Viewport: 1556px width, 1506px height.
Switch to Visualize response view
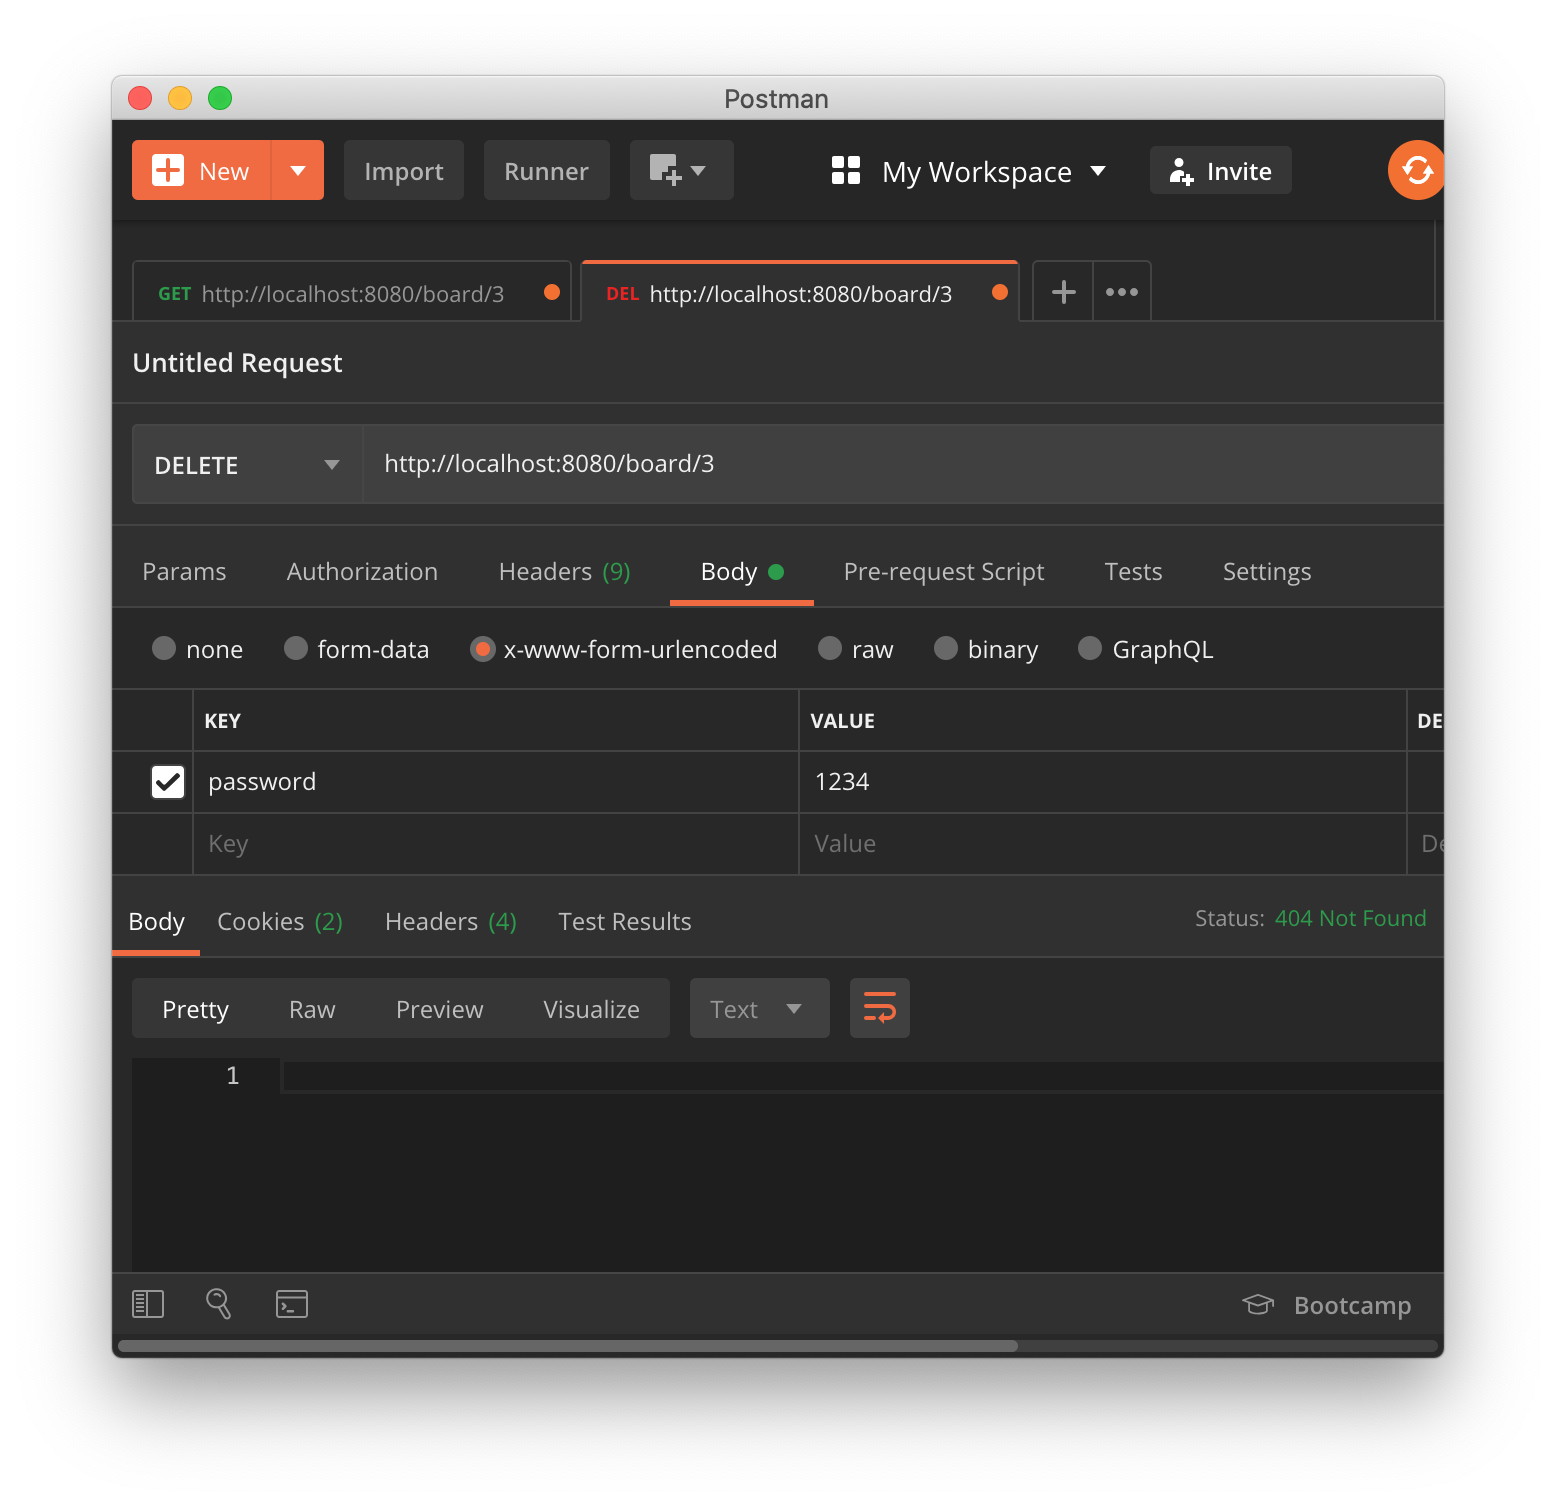592,1008
